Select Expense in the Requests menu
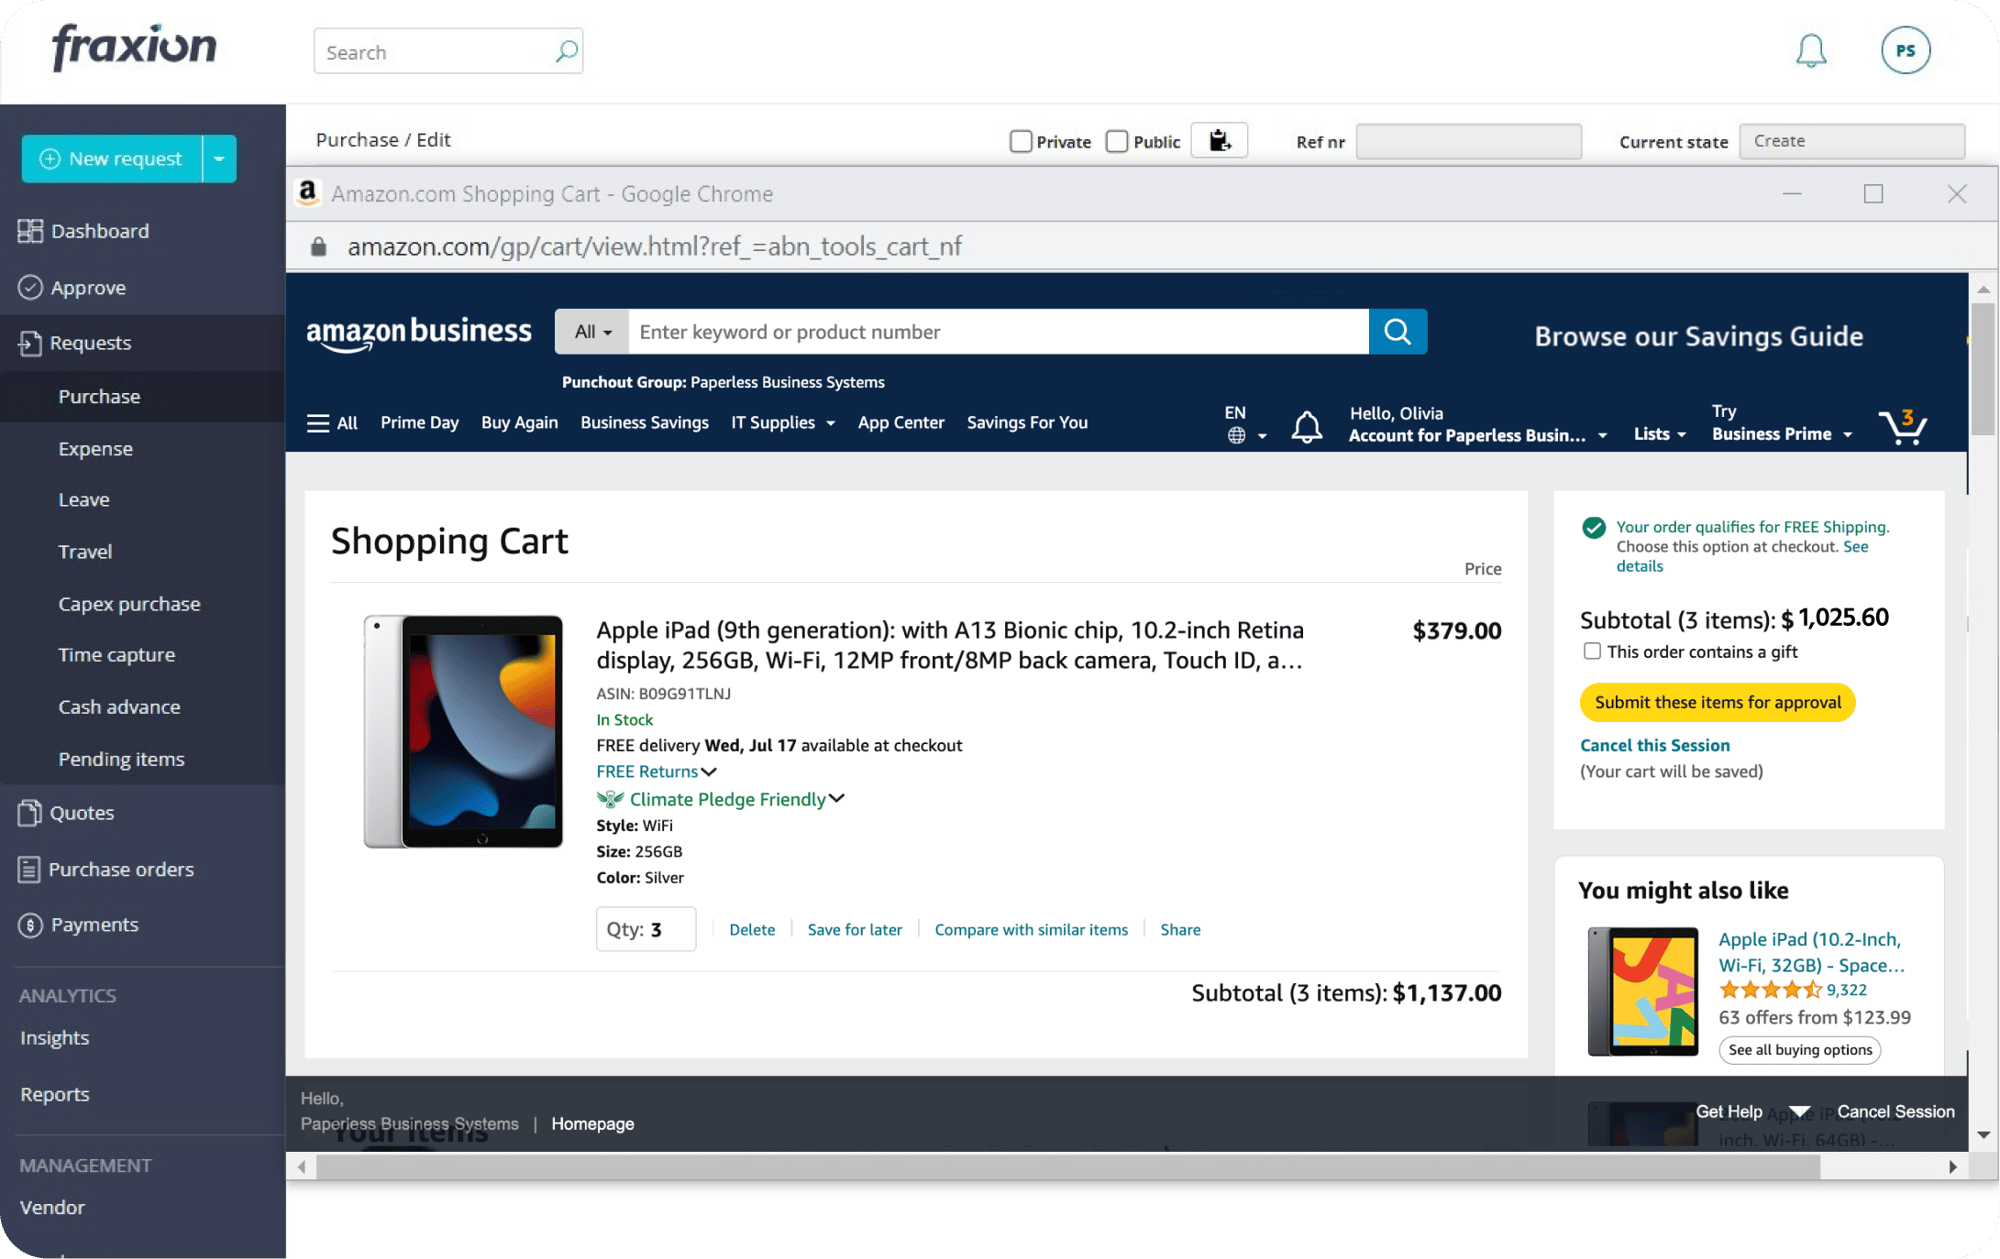Screen dimensions: 2000x1259 95,449
